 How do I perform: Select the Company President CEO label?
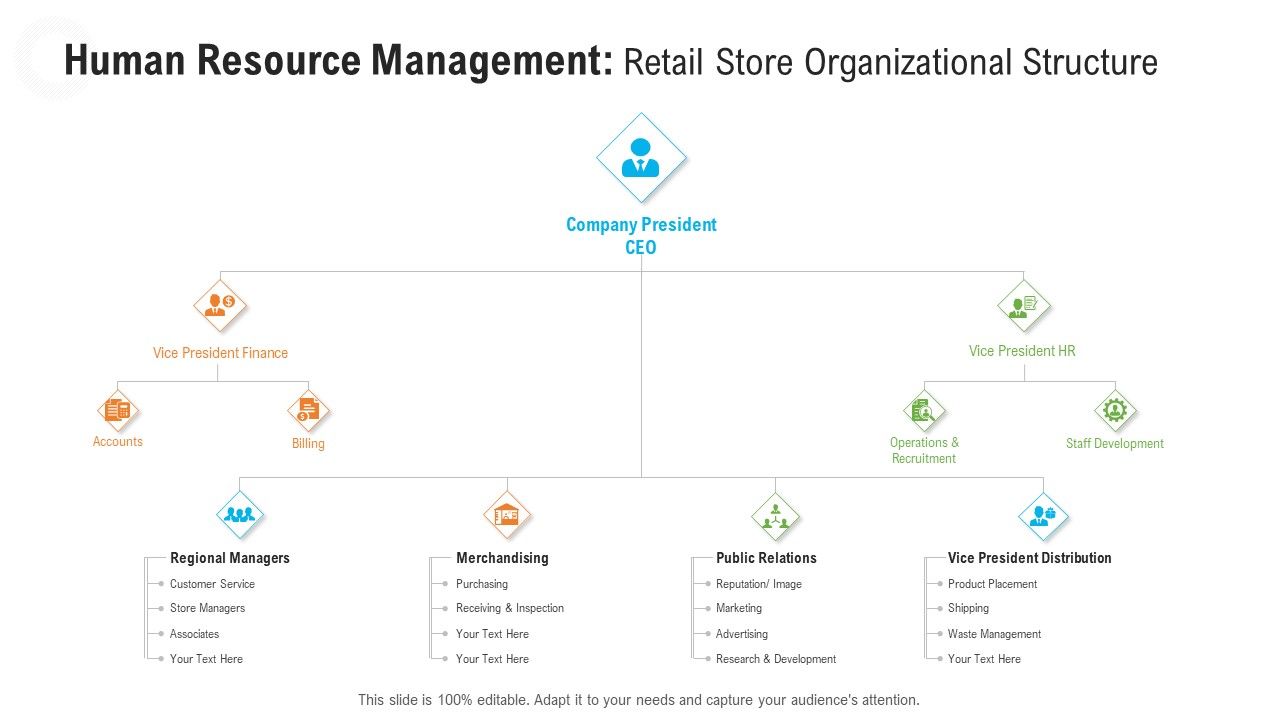[641, 236]
